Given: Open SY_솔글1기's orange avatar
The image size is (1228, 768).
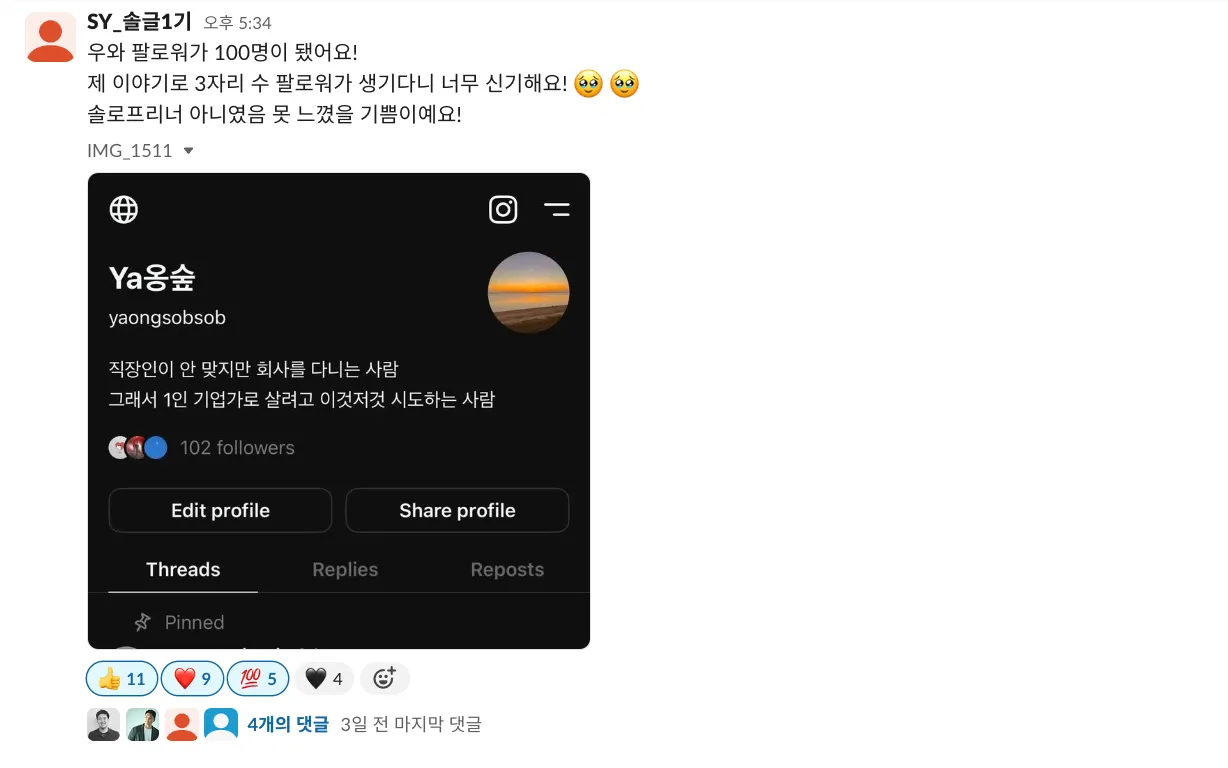Looking at the screenshot, I should 50,37.
